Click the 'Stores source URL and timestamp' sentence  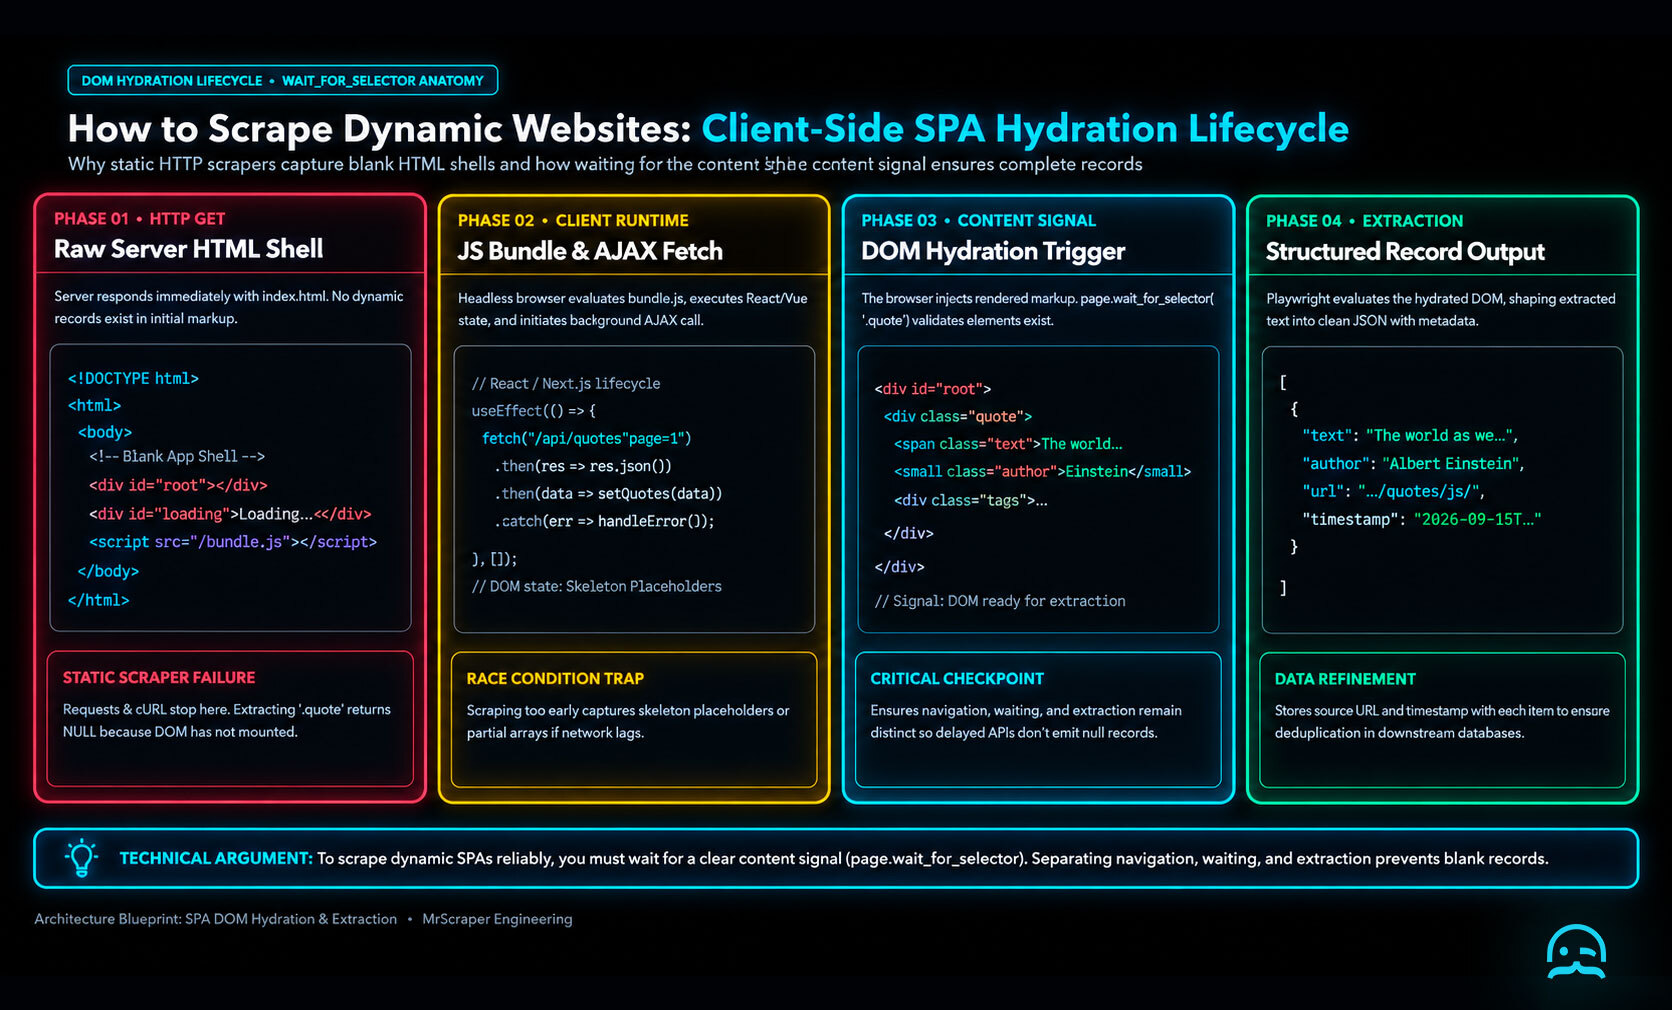(1442, 722)
